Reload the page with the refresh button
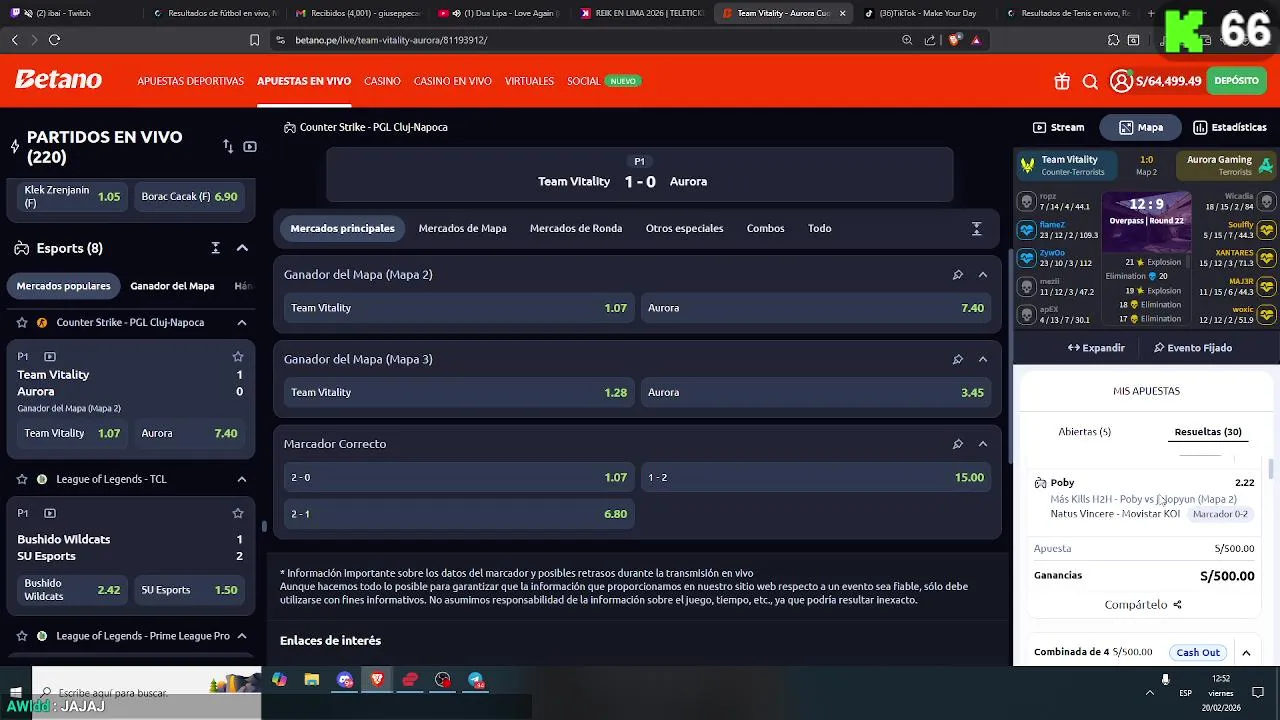Image resolution: width=1280 pixels, height=720 pixels. pyautogui.click(x=54, y=40)
